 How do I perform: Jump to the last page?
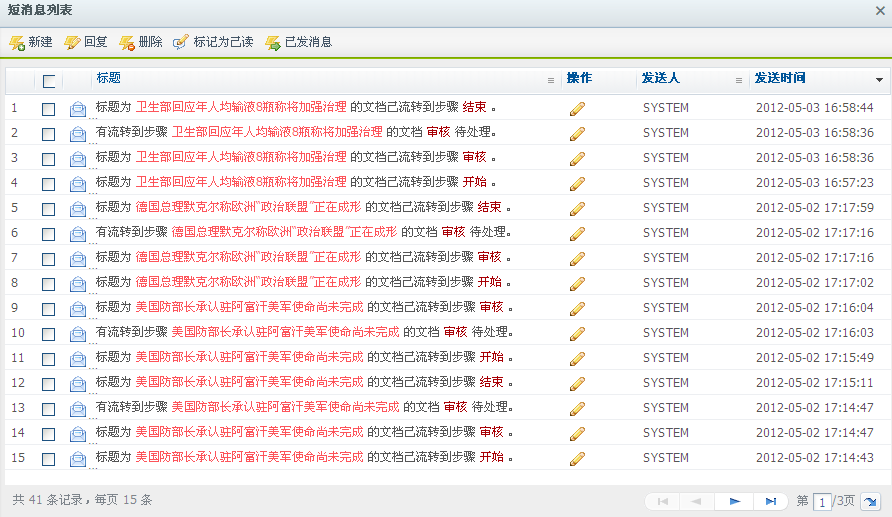770,501
